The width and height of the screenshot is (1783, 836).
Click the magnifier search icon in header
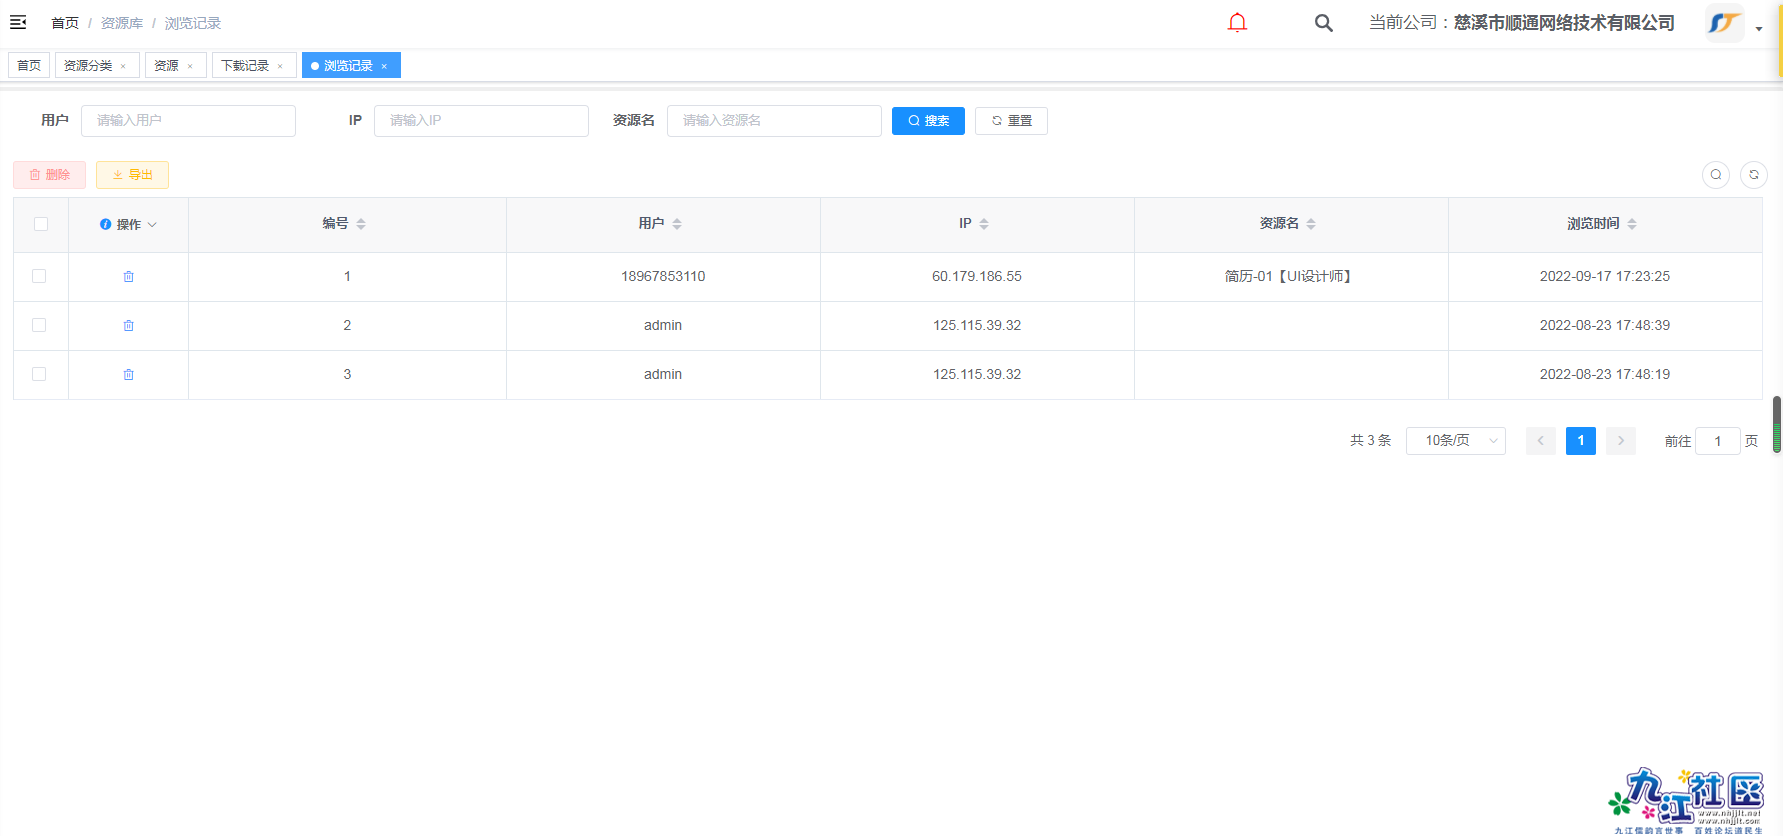[x=1323, y=23]
